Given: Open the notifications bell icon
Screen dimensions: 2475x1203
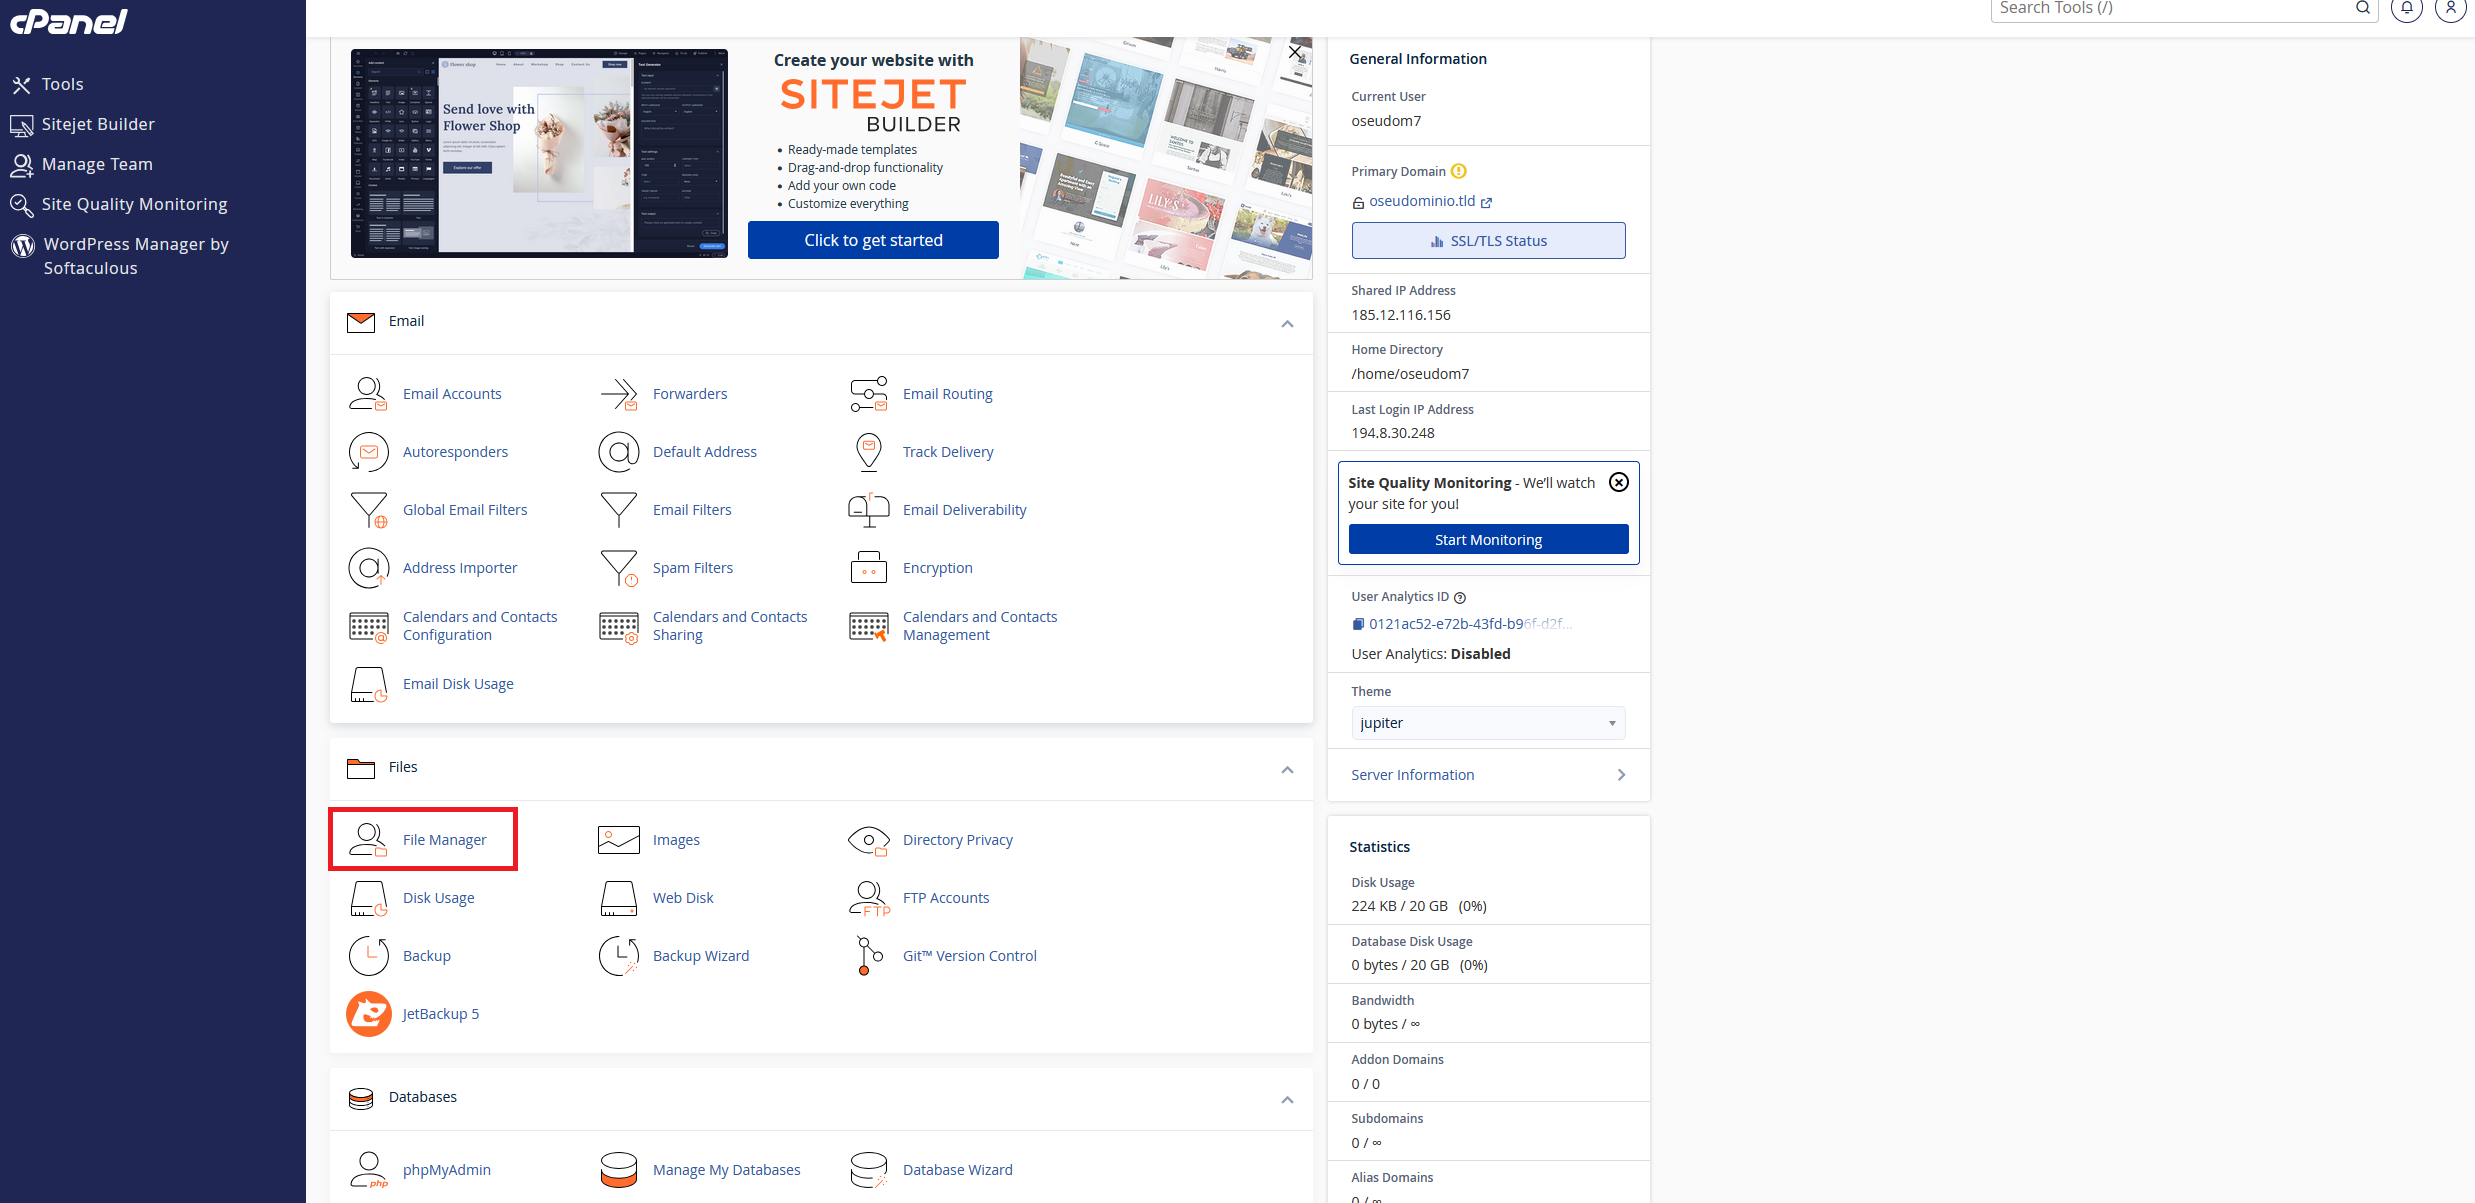Looking at the screenshot, I should 2407,8.
